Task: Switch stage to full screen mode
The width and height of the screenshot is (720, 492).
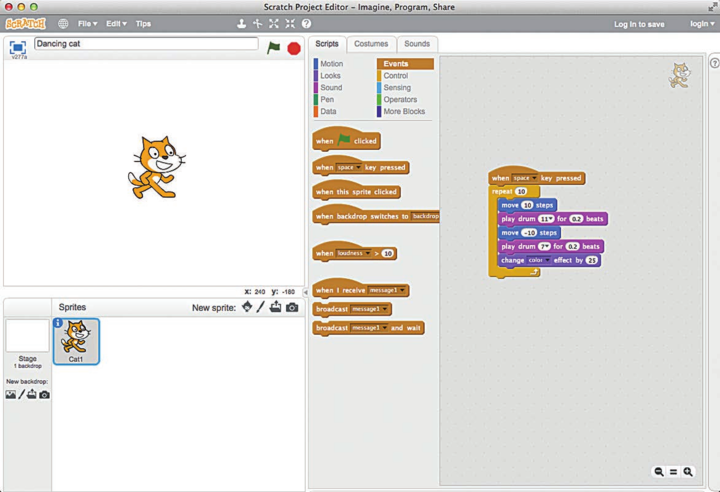Action: [17, 46]
